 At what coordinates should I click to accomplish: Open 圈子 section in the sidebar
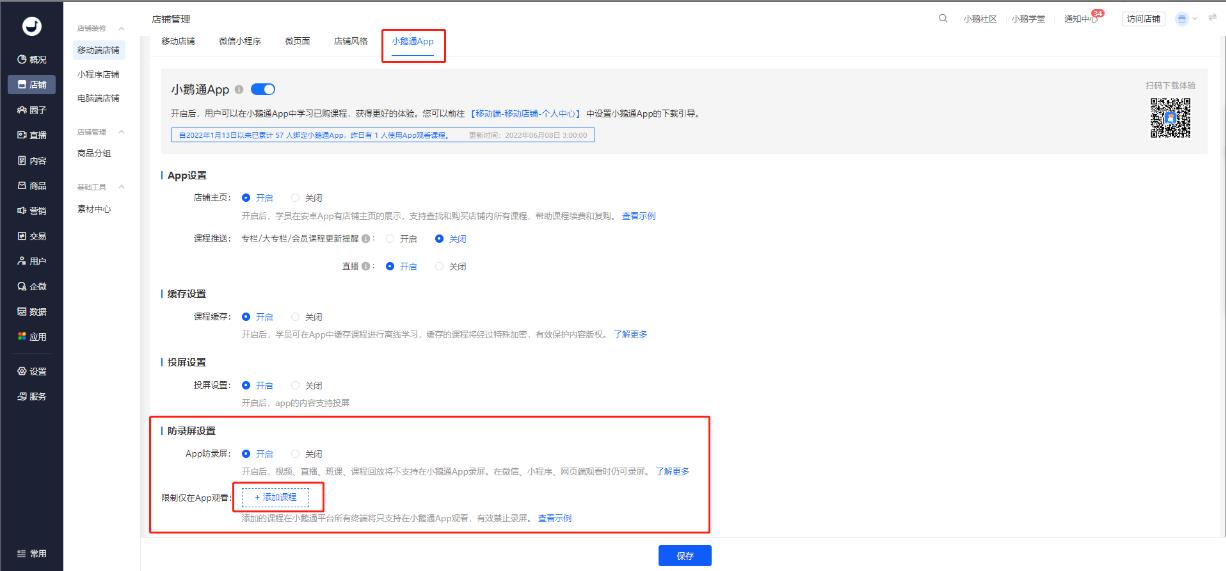[31, 110]
